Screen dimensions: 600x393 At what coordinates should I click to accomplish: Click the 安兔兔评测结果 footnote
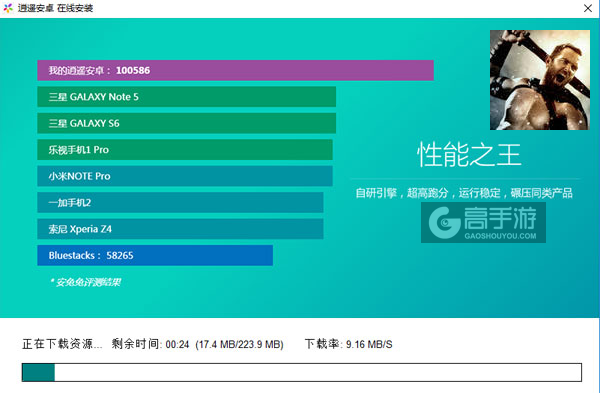pyautogui.click(x=85, y=282)
